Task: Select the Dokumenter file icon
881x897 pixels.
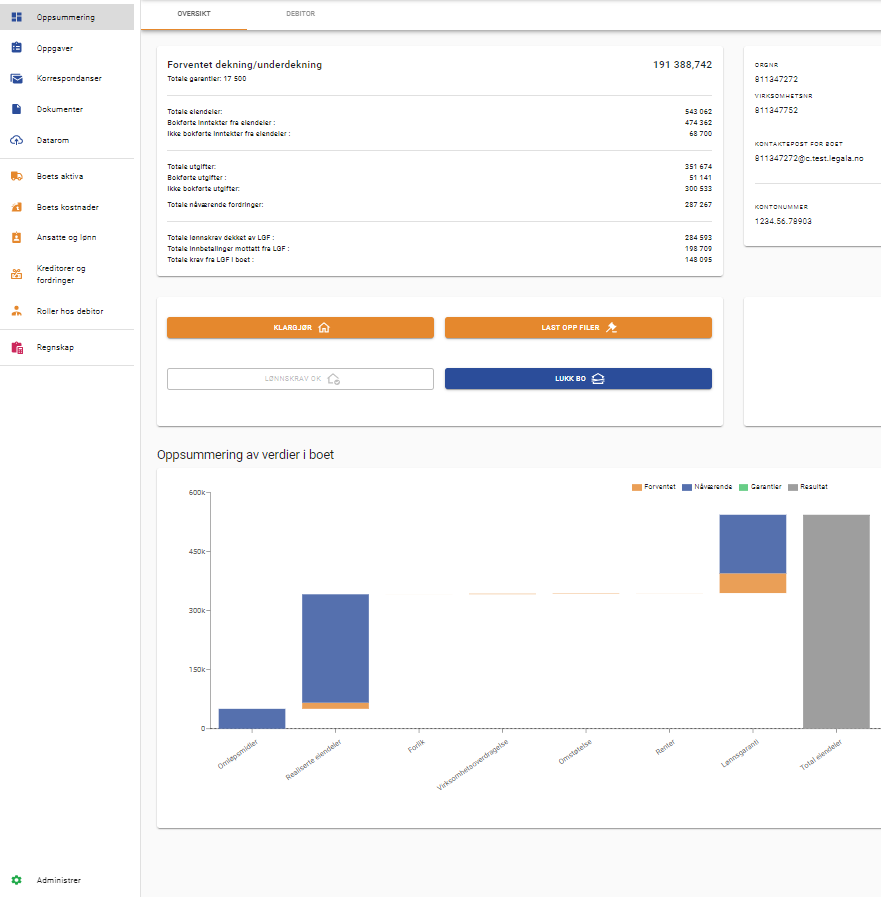Action: pos(16,109)
